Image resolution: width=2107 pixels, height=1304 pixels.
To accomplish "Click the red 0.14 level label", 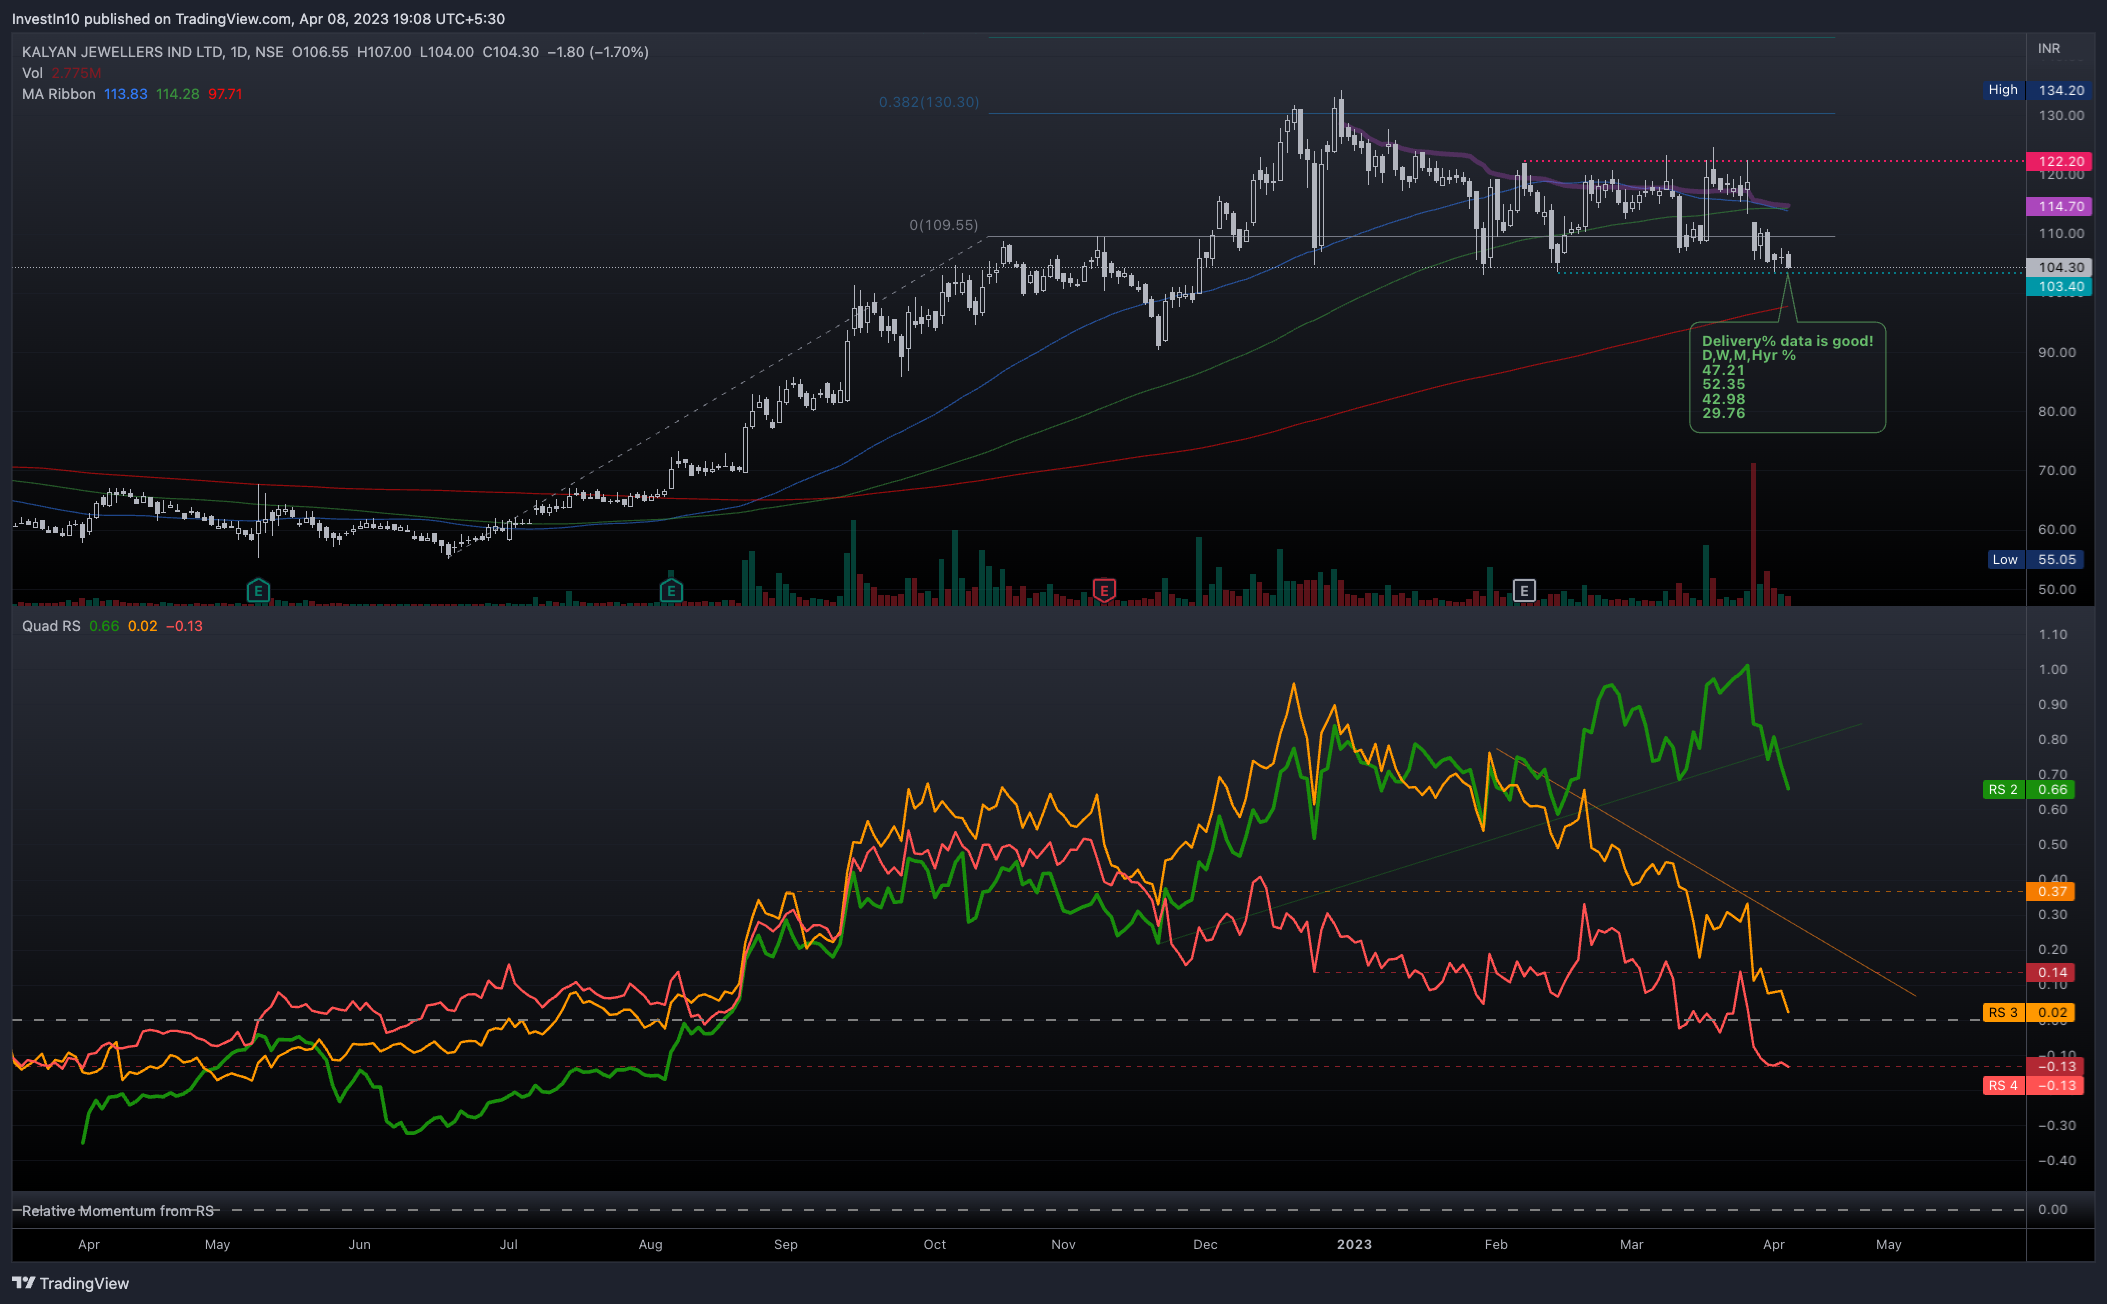I will pos(2052,972).
